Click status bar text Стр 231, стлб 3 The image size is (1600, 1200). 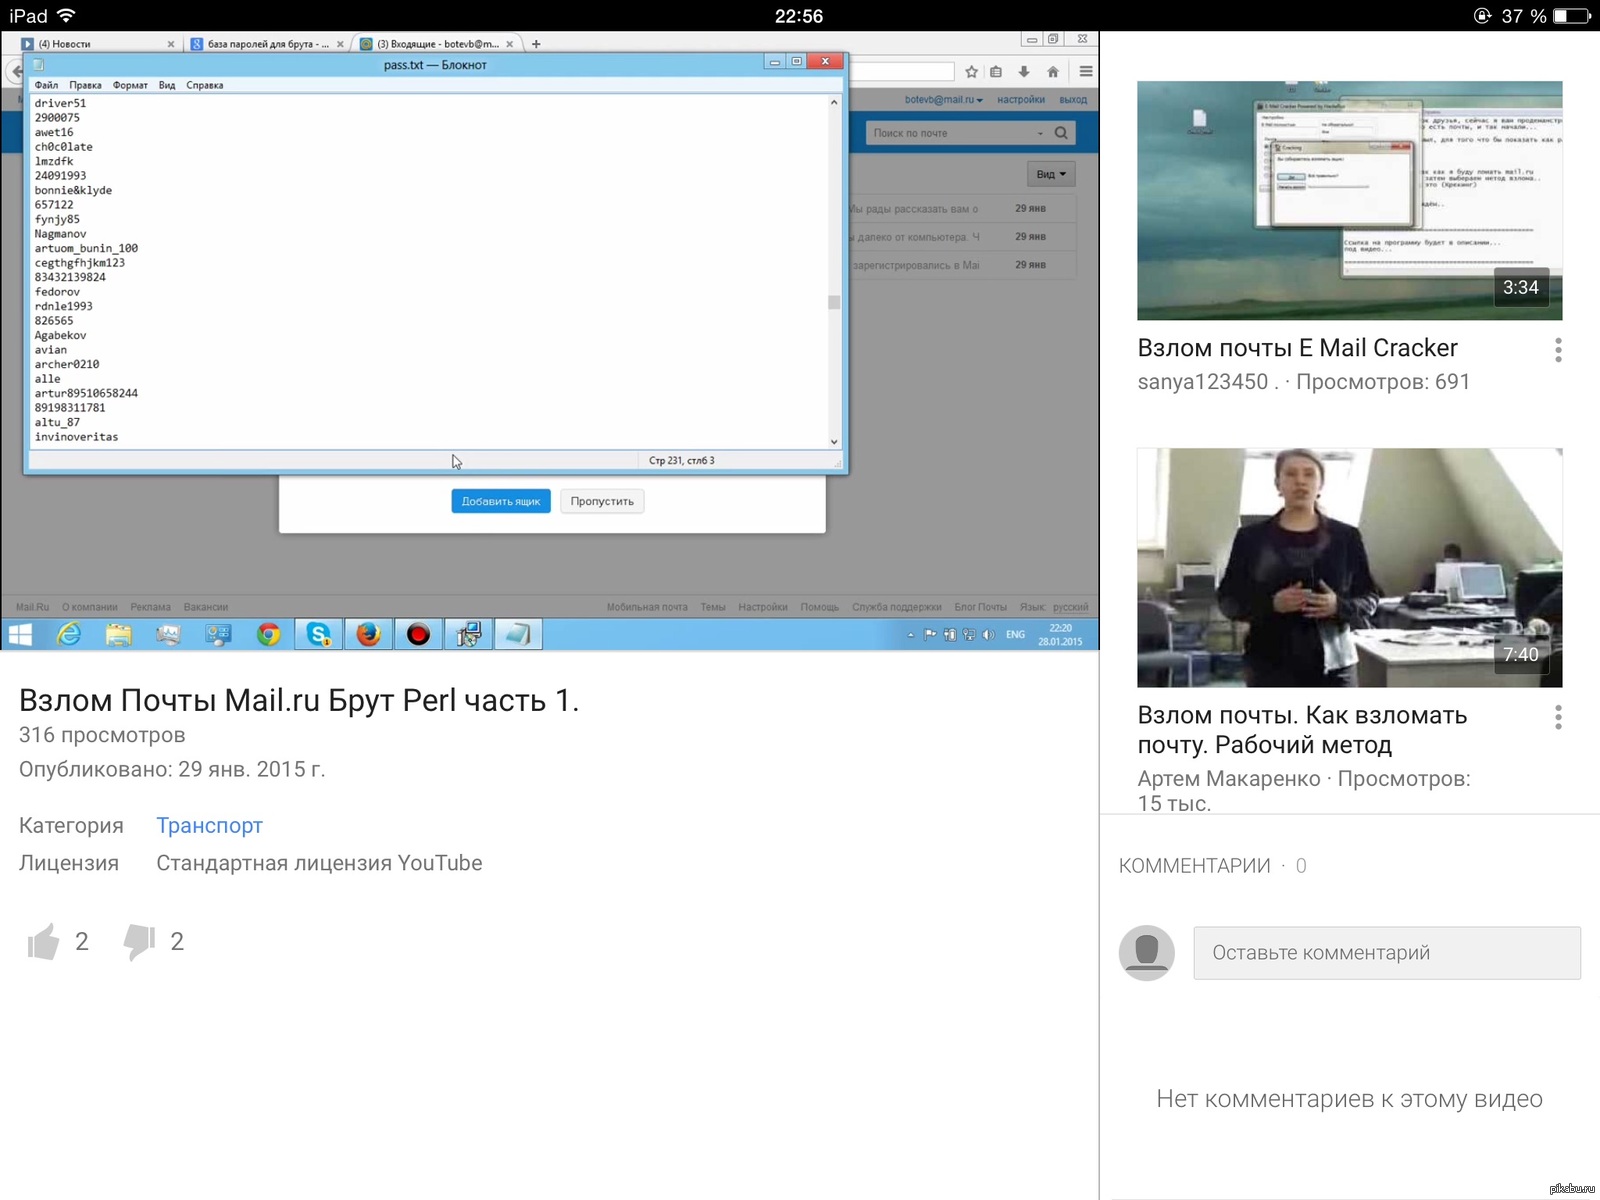tap(682, 461)
